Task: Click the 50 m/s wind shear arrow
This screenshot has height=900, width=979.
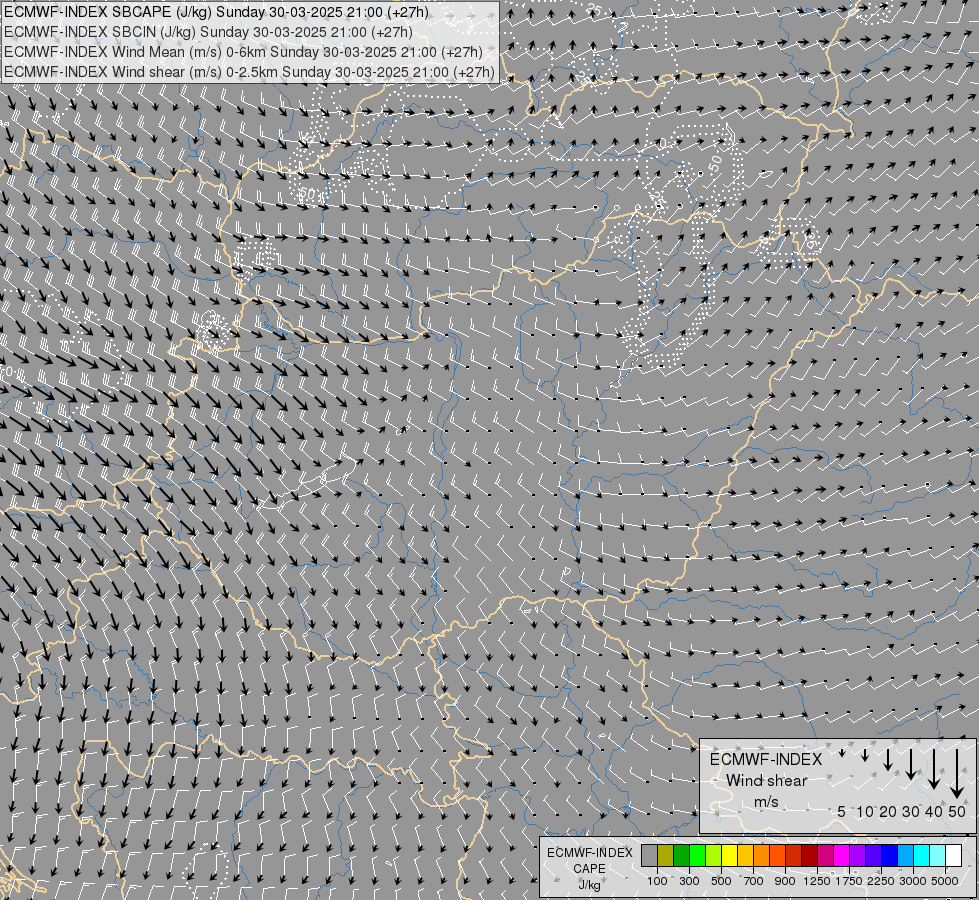Action: (x=957, y=774)
